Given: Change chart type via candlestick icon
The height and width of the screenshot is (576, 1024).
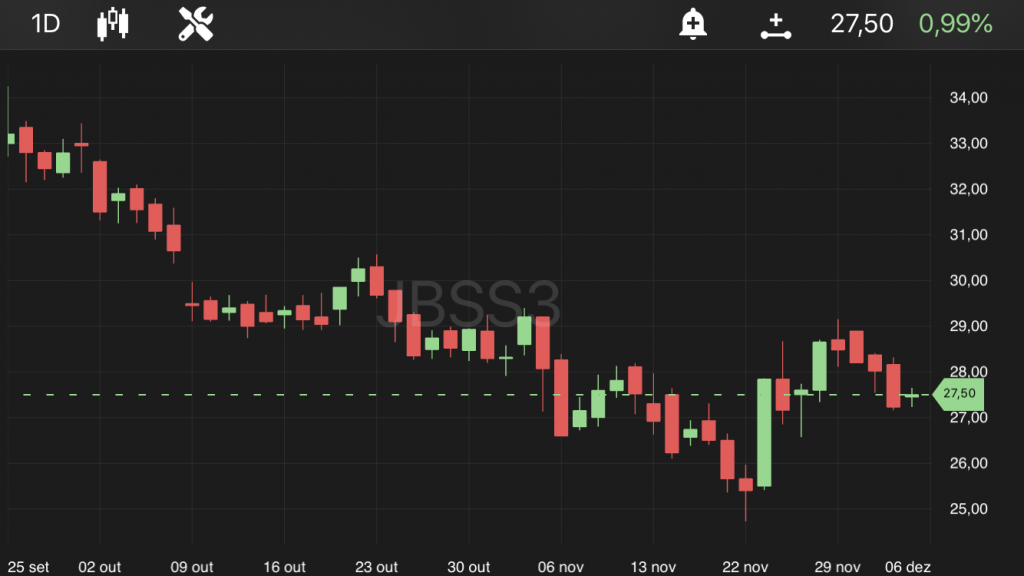Looking at the screenshot, I should 113,24.
